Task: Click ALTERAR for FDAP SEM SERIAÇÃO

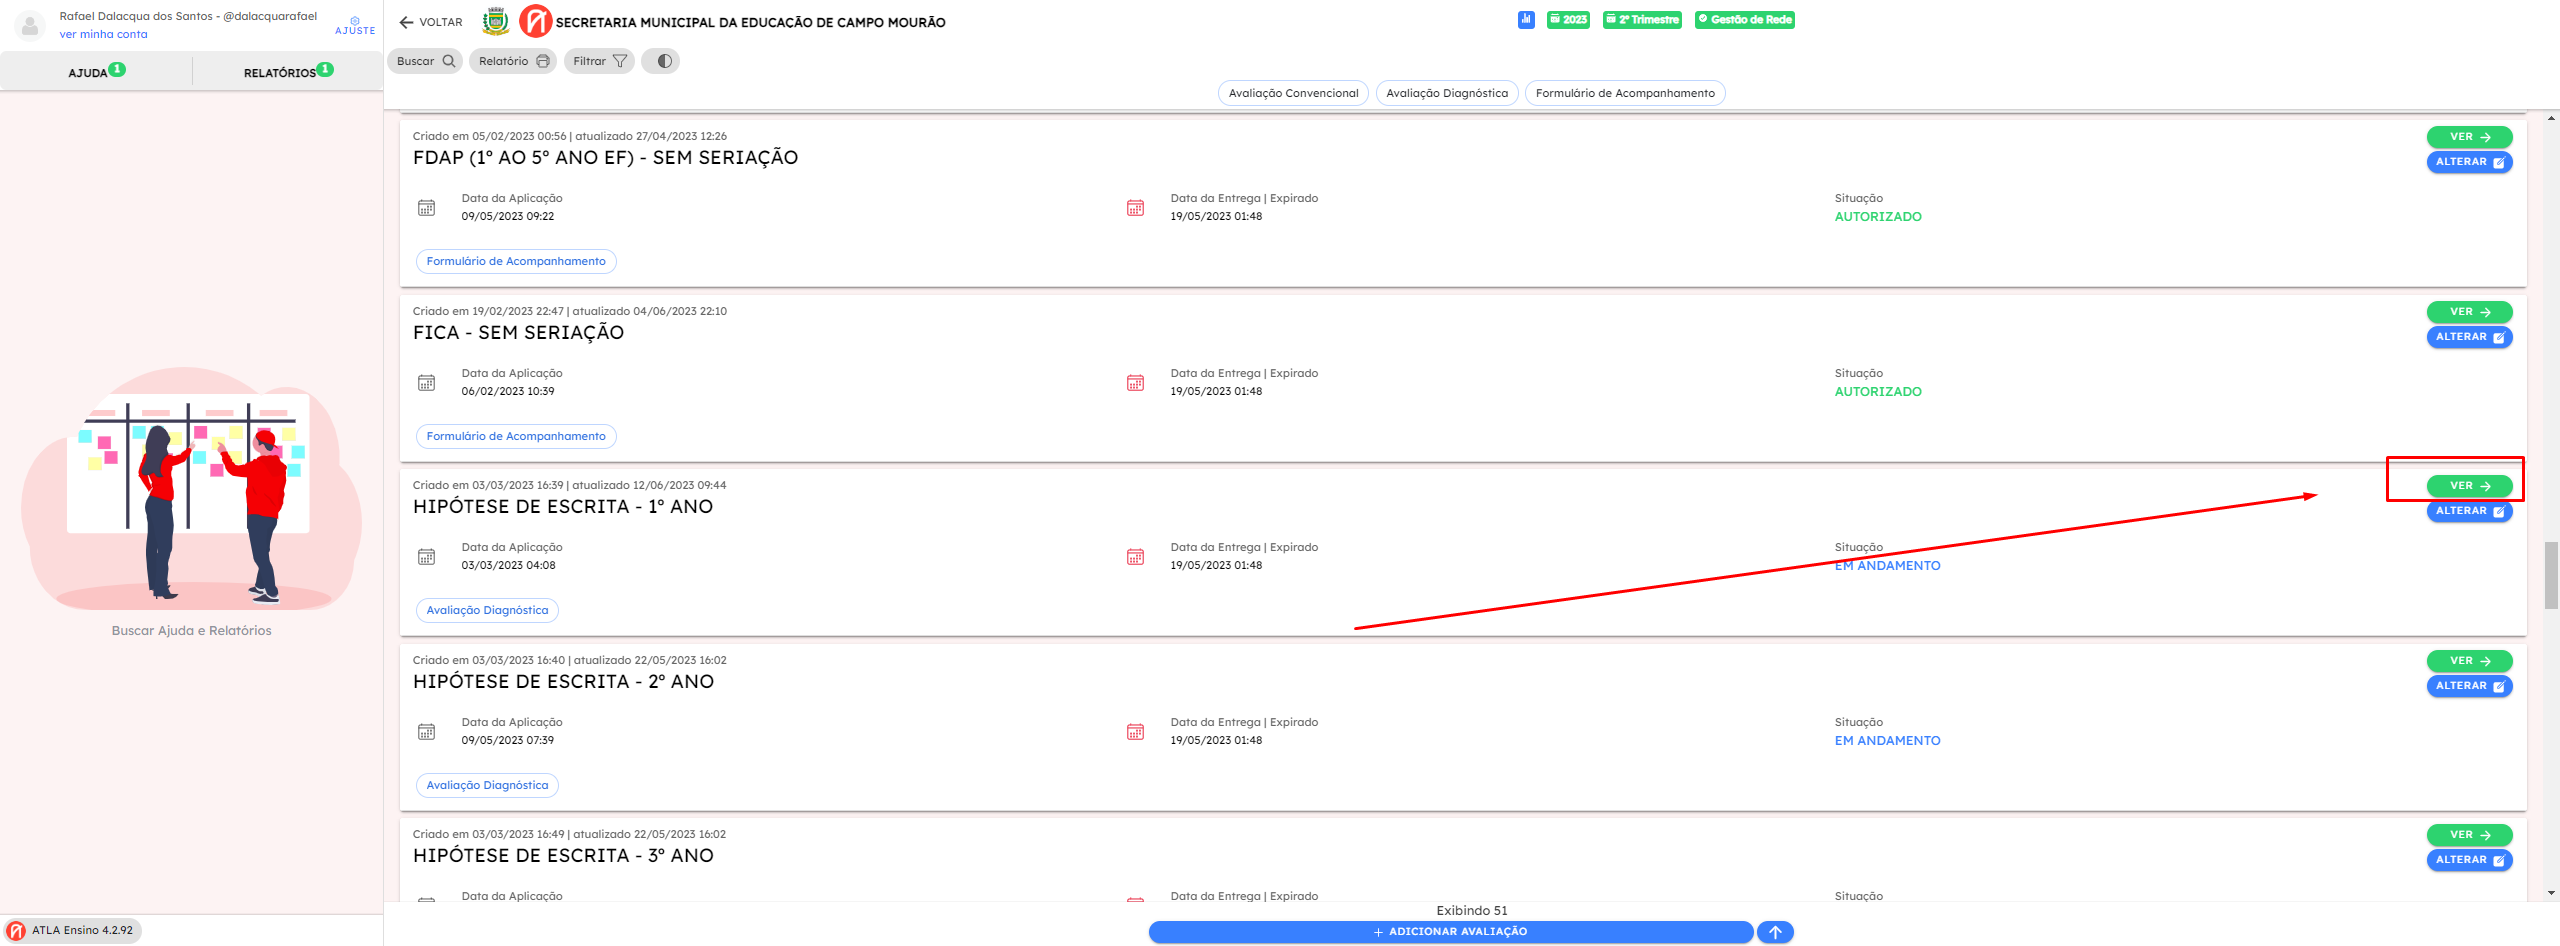Action: pos(2469,162)
